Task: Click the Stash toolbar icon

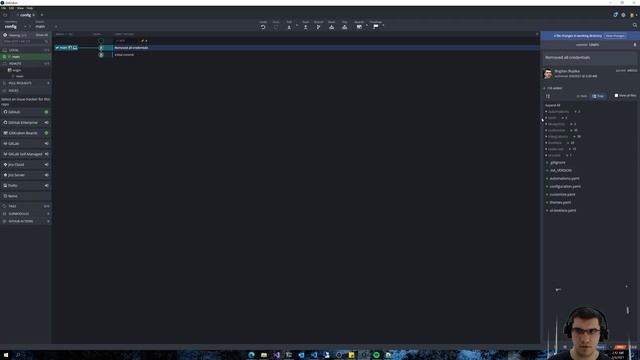Action: tap(331, 27)
